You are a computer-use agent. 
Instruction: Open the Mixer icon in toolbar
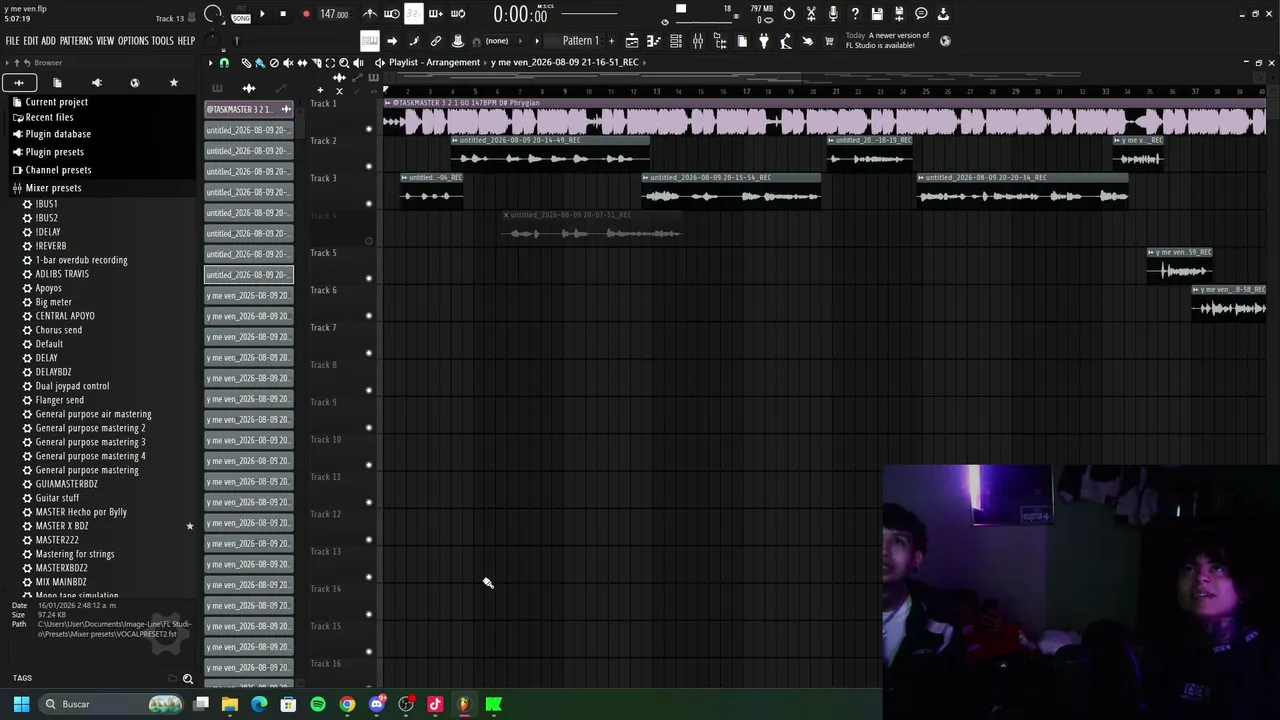pos(698,41)
